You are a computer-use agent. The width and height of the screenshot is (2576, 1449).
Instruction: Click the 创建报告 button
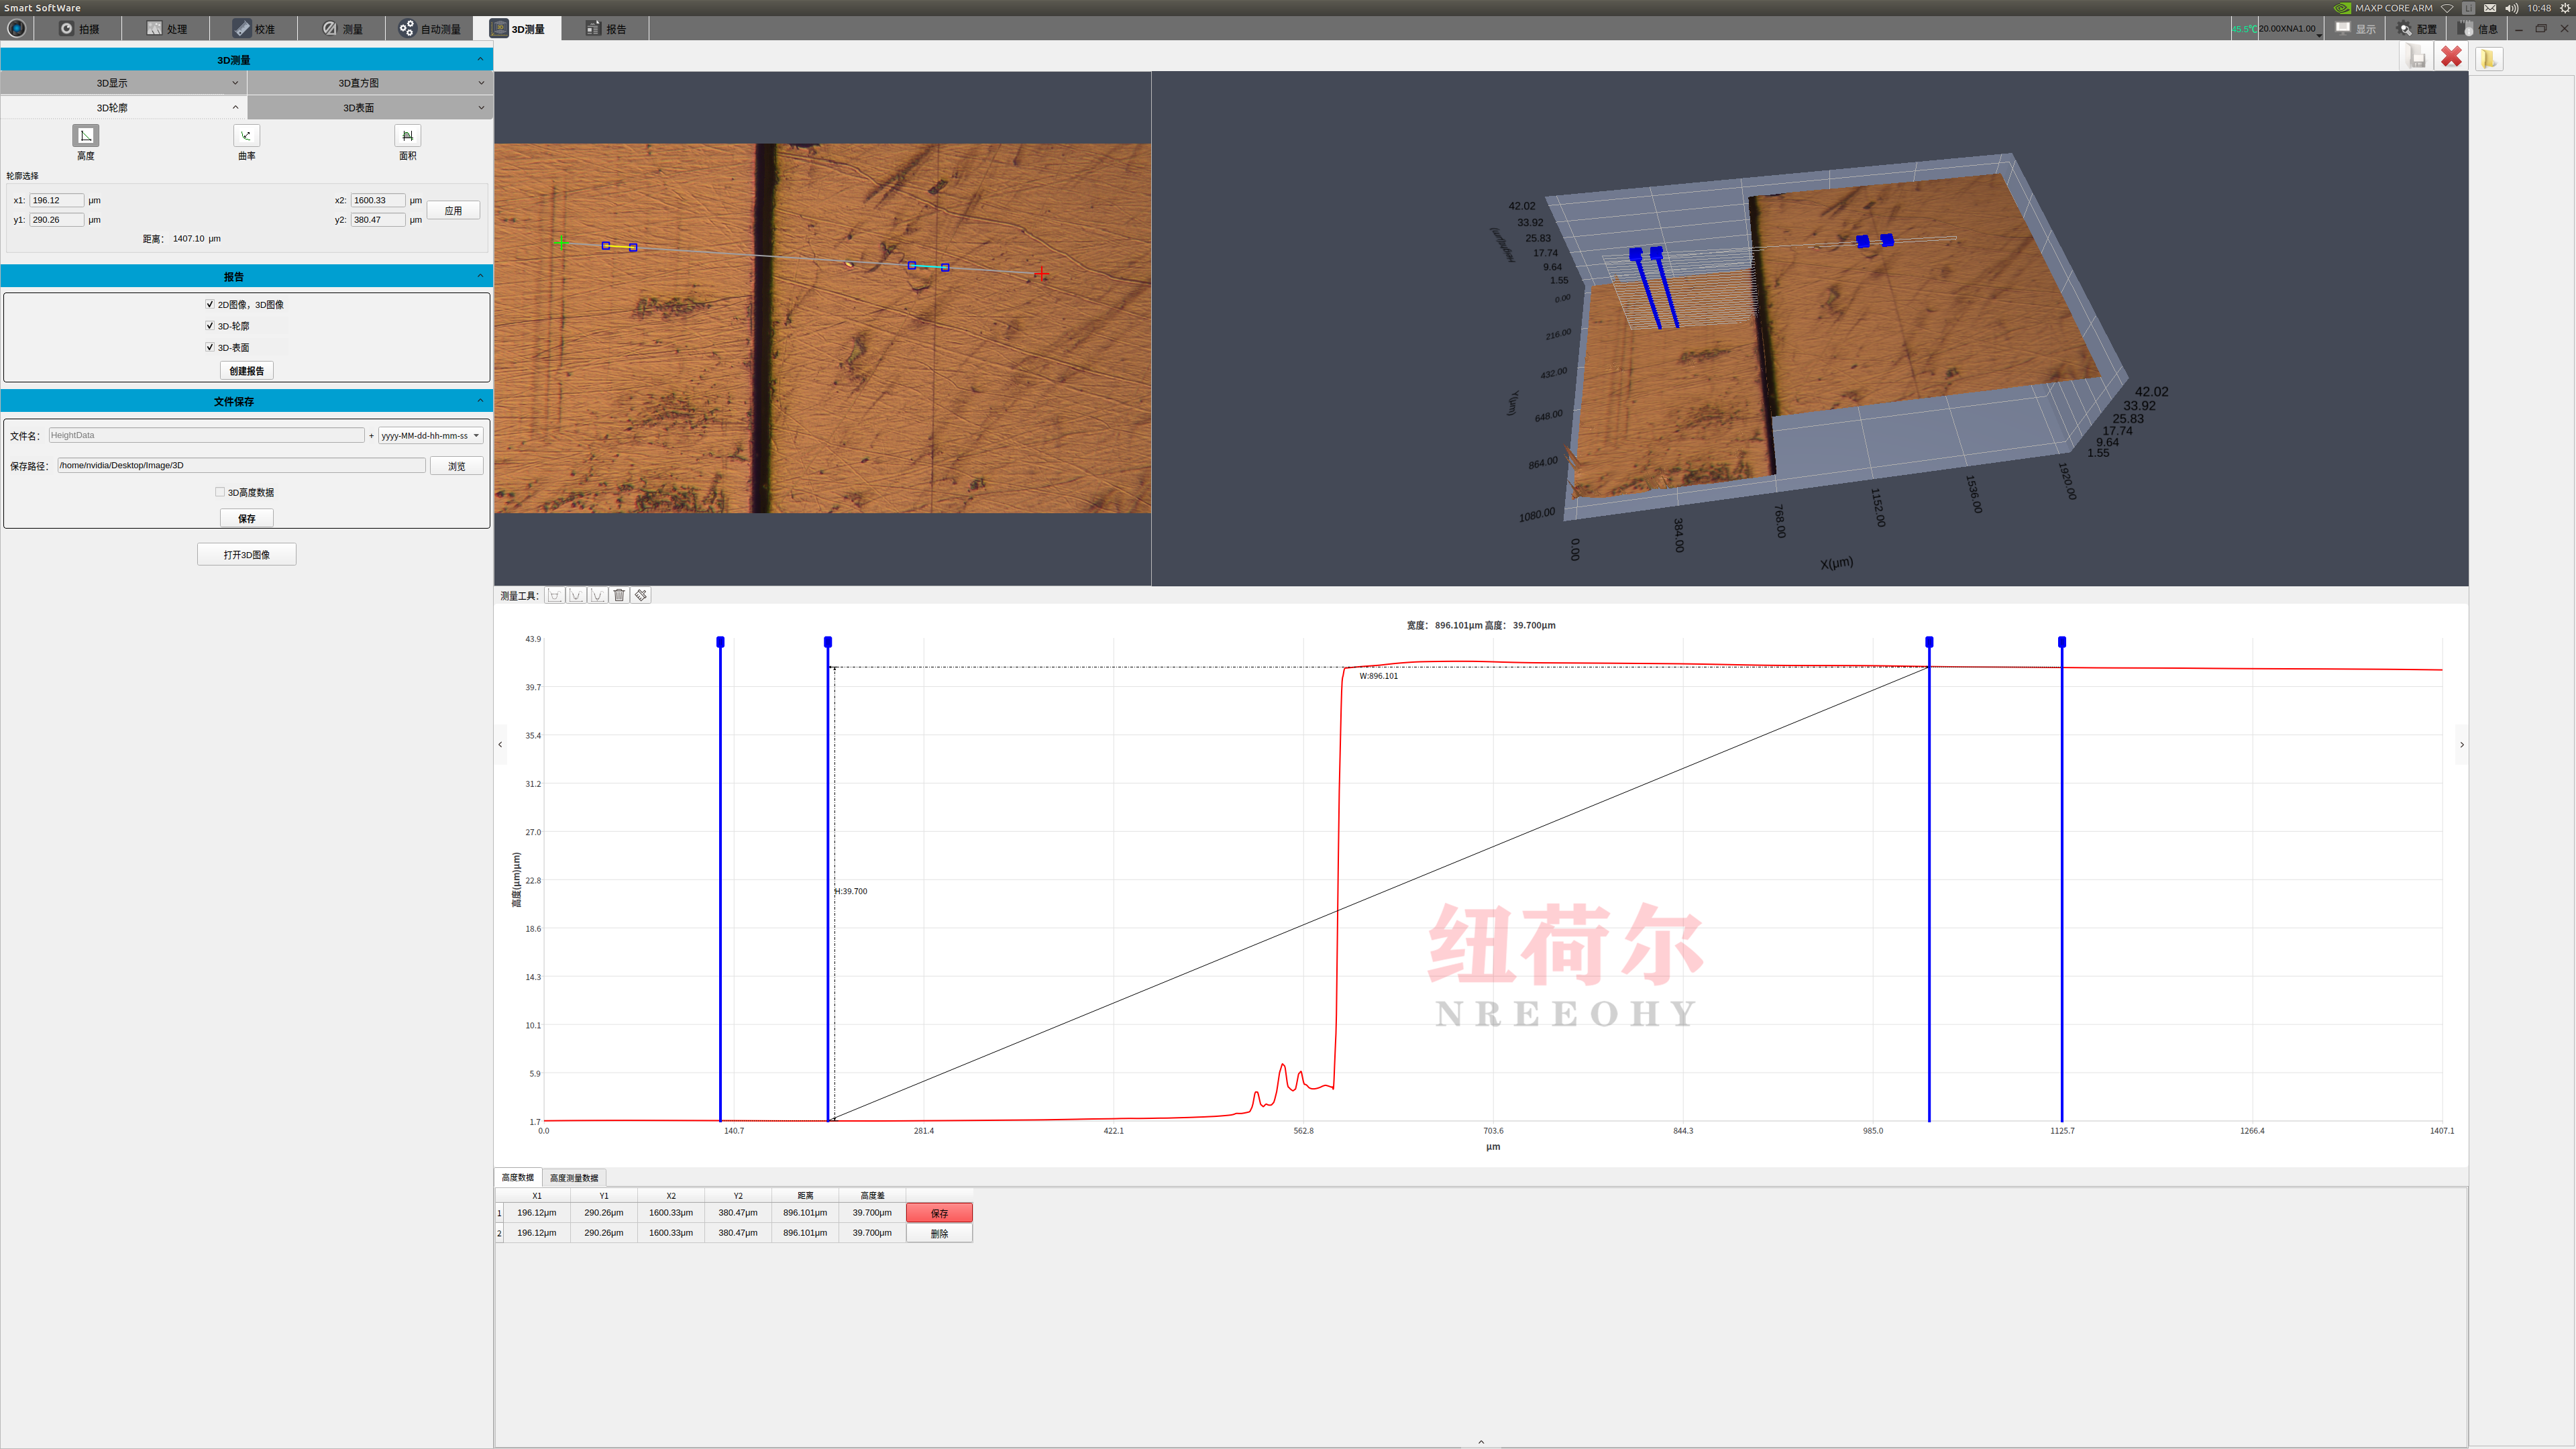coord(246,371)
